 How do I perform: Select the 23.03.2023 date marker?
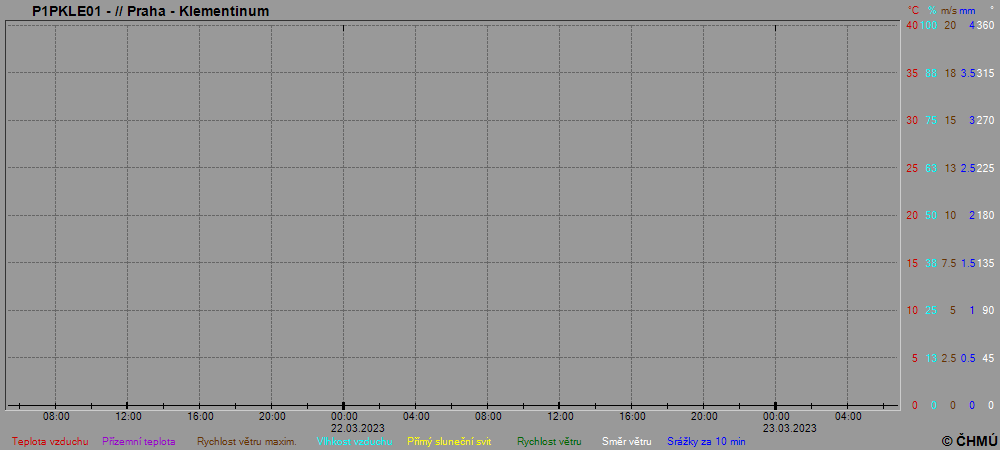[776, 427]
